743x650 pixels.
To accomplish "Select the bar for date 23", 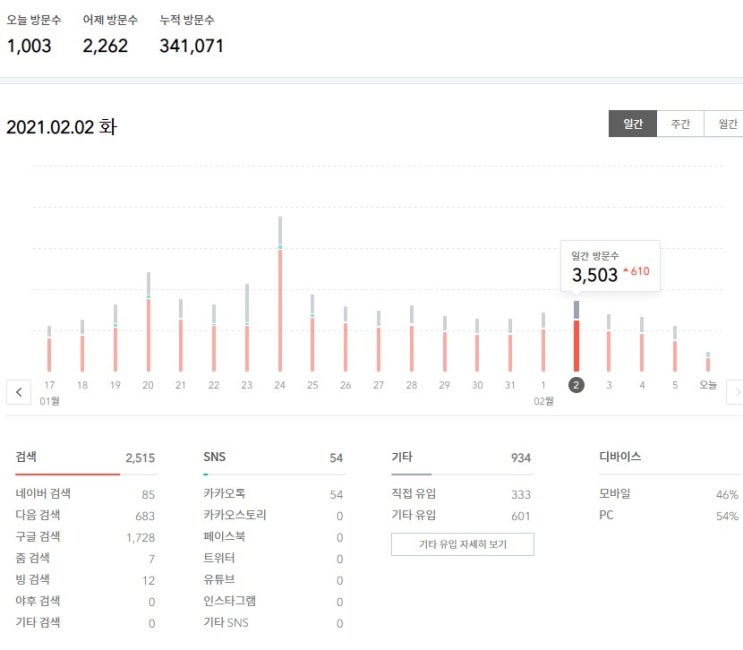I will (247, 327).
